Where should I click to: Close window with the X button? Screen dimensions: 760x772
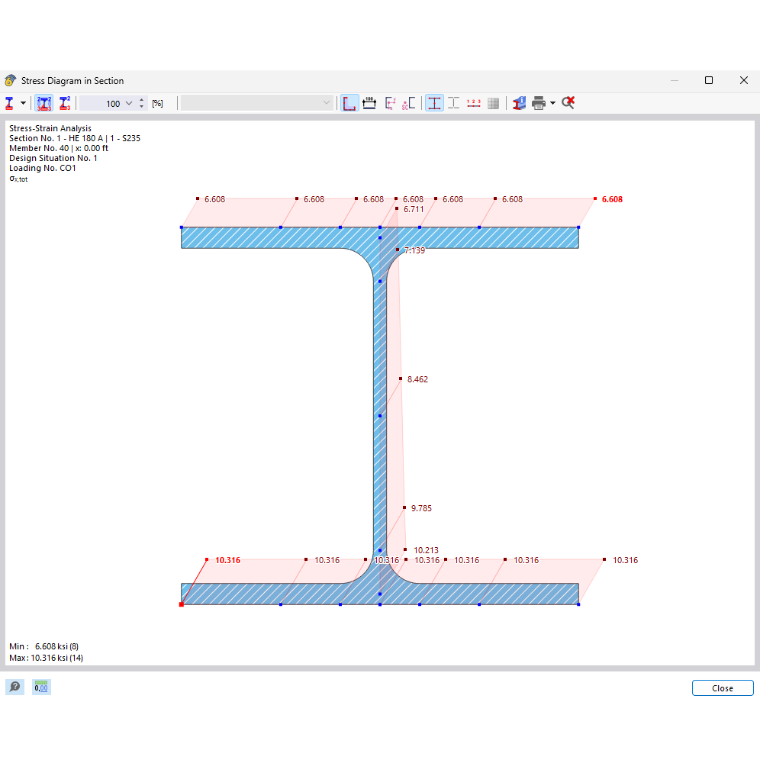(744, 80)
